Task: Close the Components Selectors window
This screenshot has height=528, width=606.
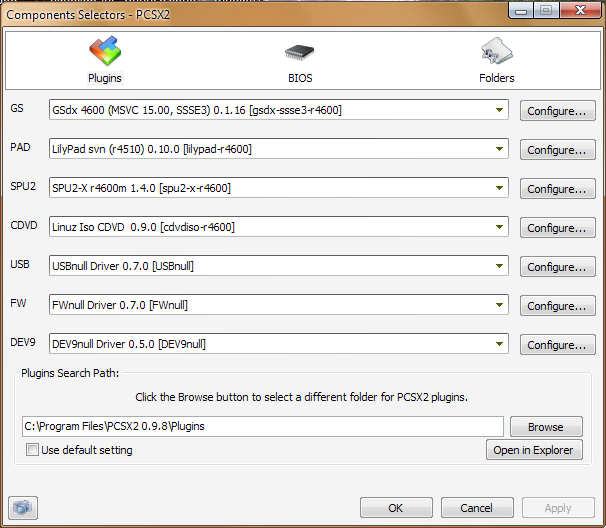Action: point(580,10)
